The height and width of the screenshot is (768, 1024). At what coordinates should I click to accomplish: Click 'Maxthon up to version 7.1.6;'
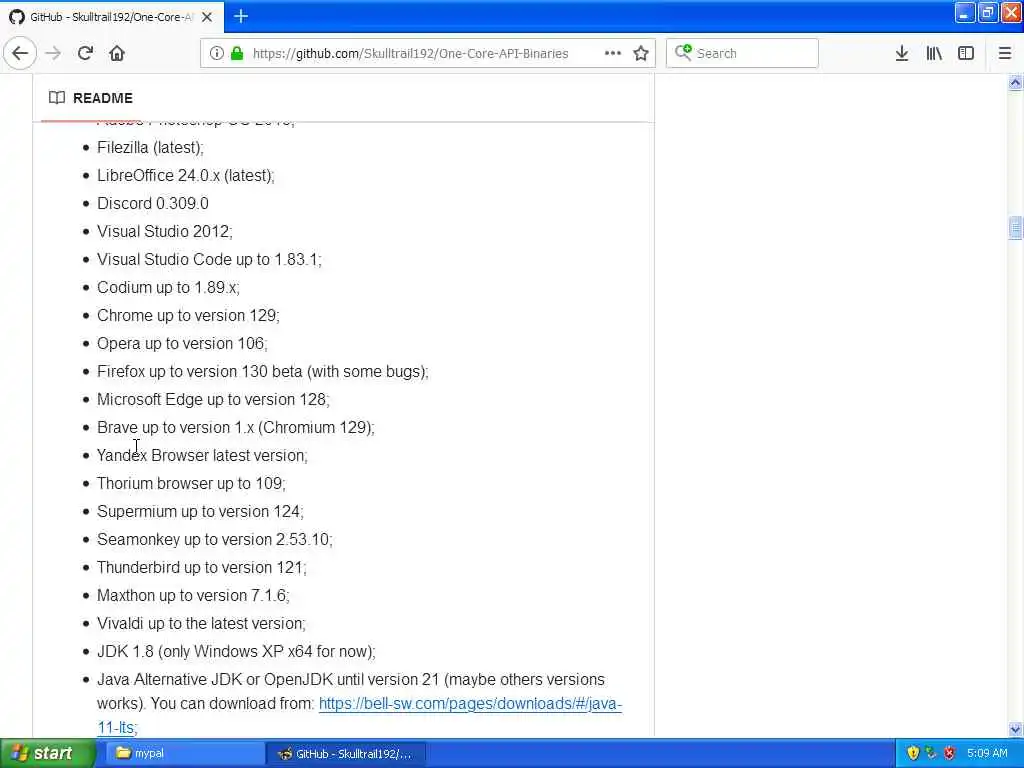[193, 596]
